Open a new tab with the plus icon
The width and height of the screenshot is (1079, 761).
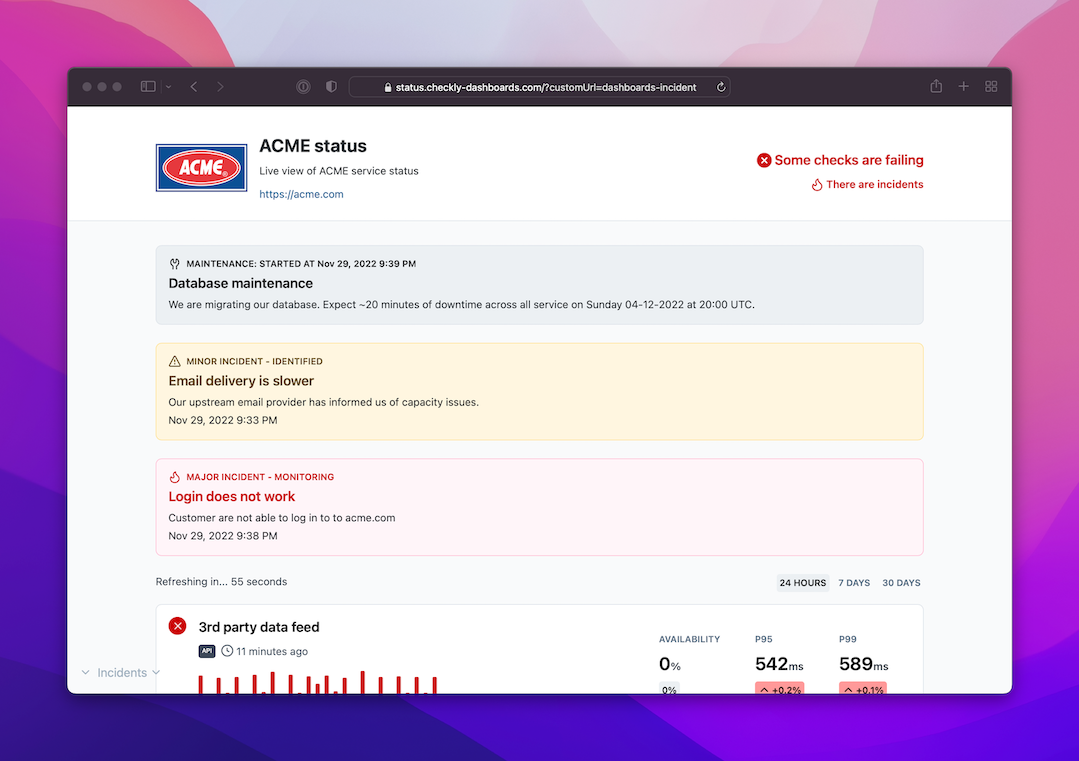click(964, 87)
